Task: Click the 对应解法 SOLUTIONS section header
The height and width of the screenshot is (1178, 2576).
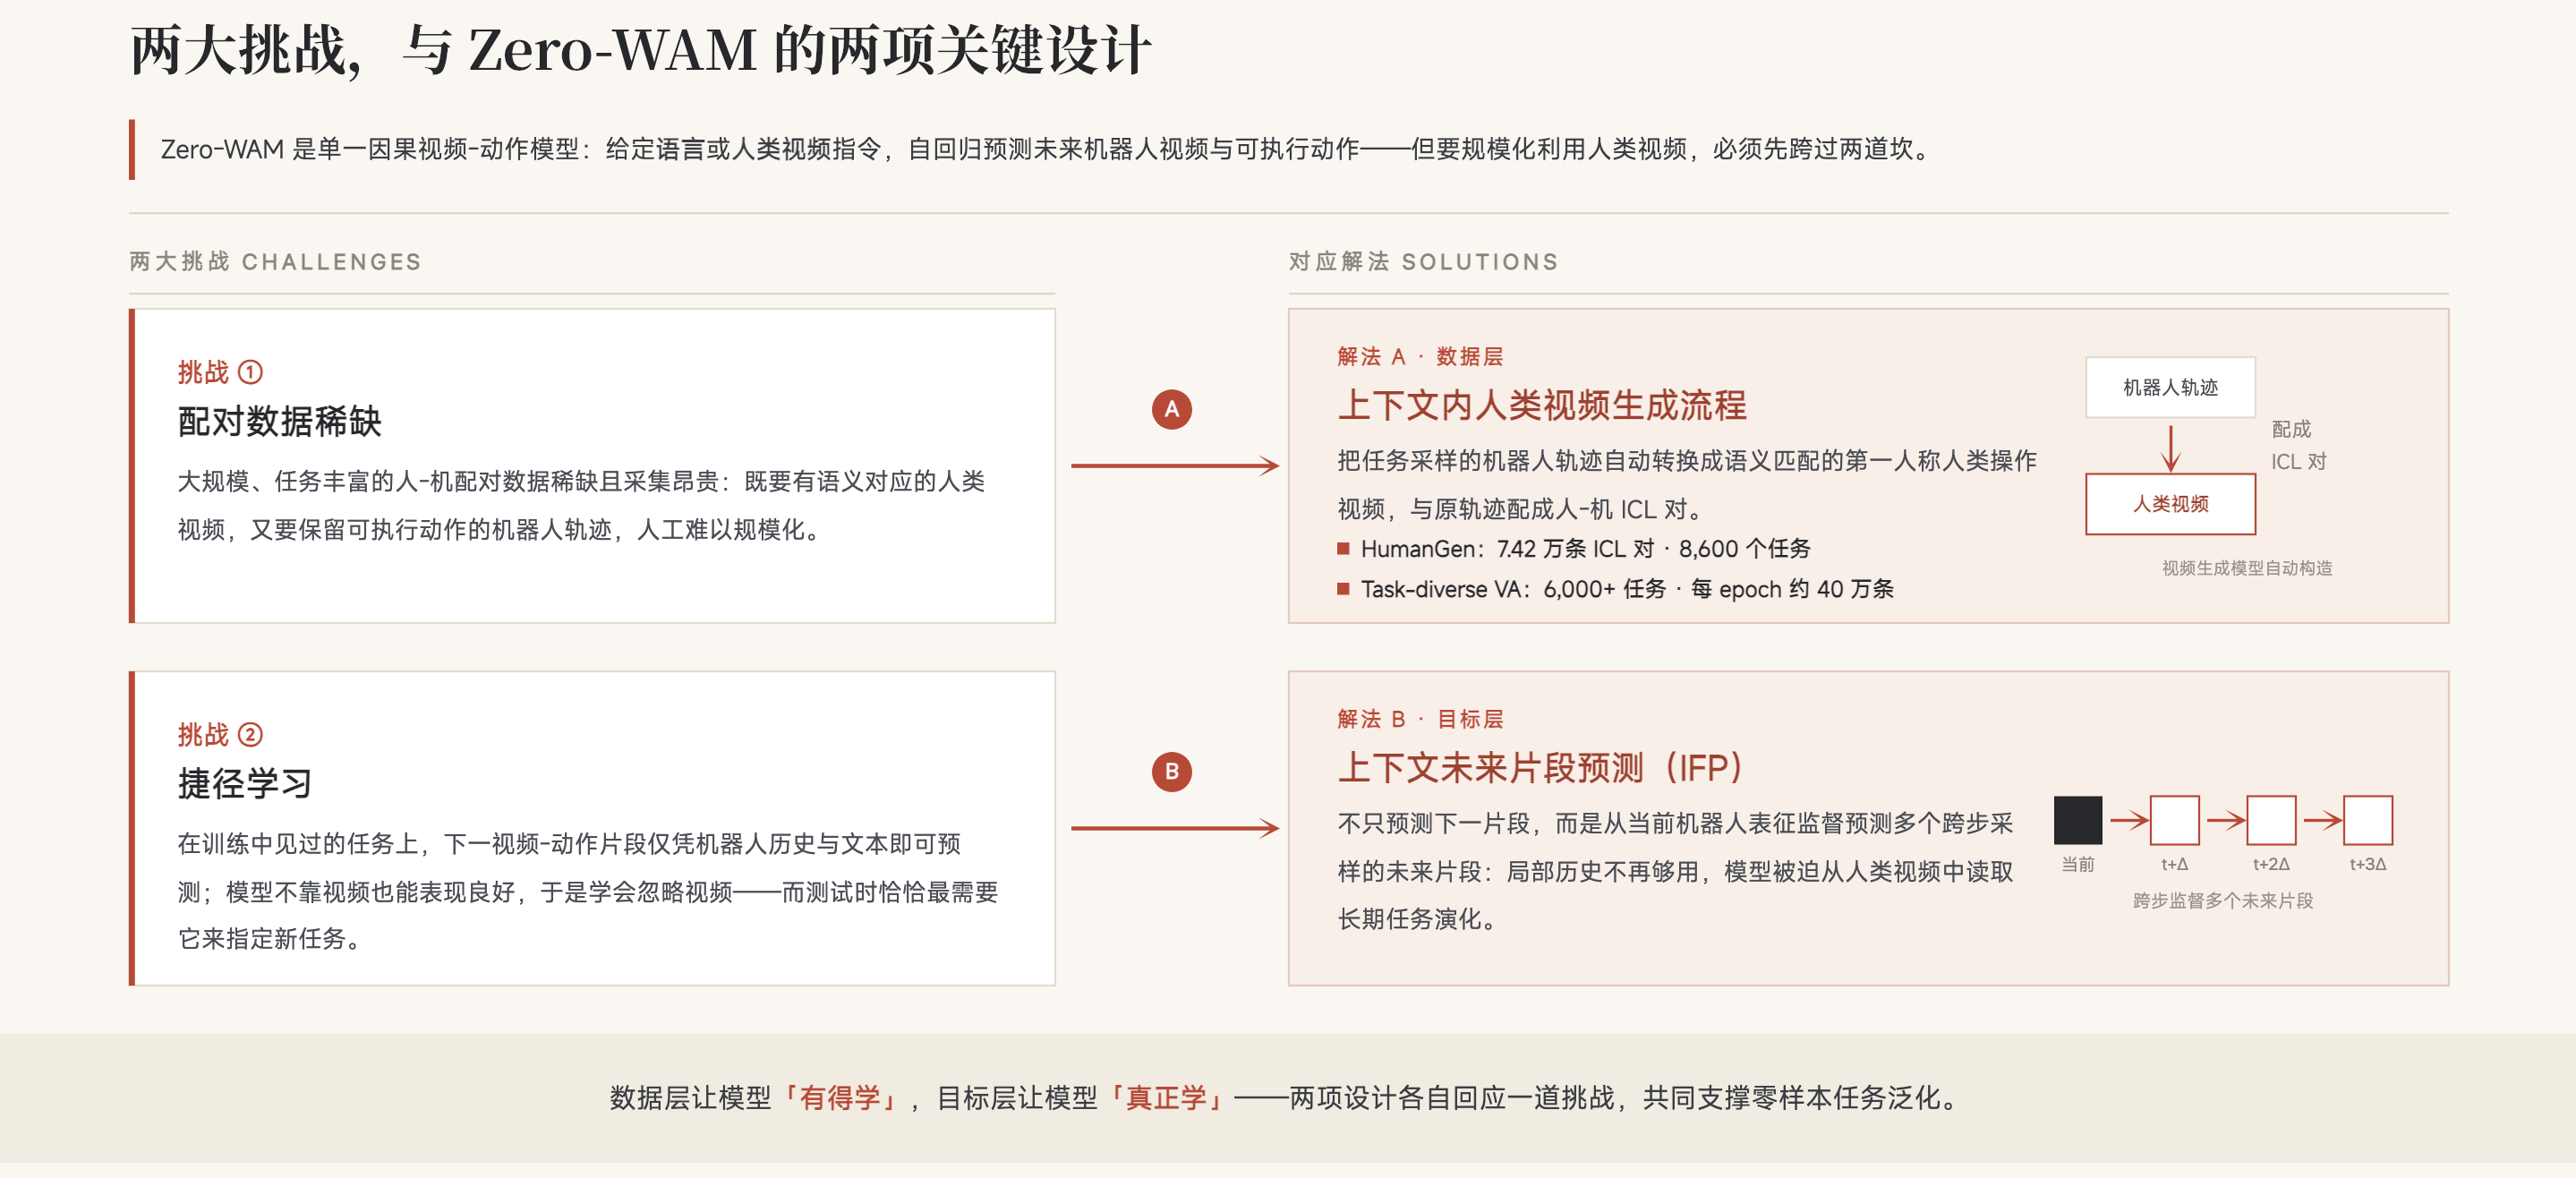Action: click(1423, 261)
